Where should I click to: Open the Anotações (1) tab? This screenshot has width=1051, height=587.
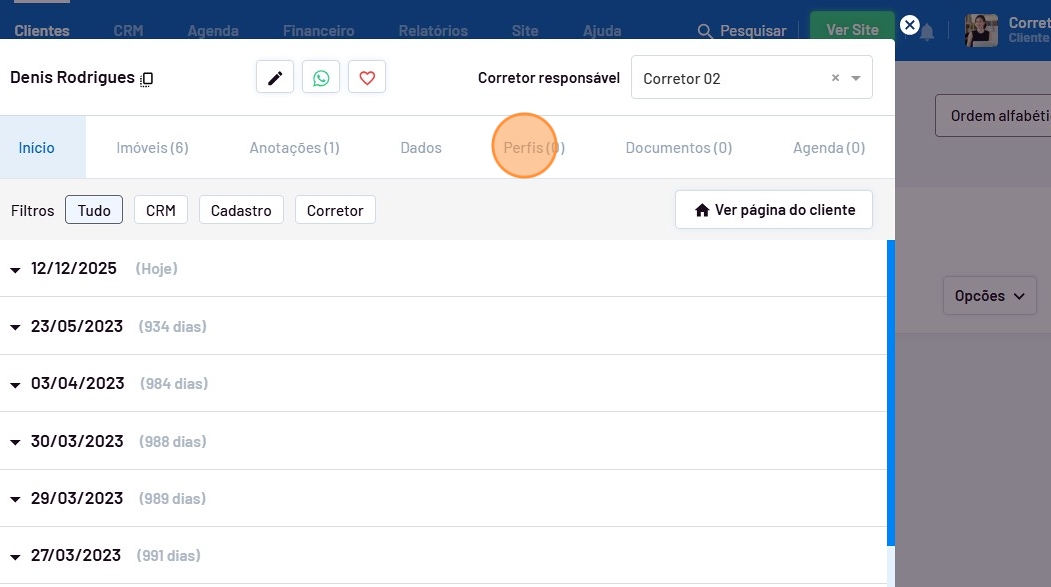coord(294,148)
